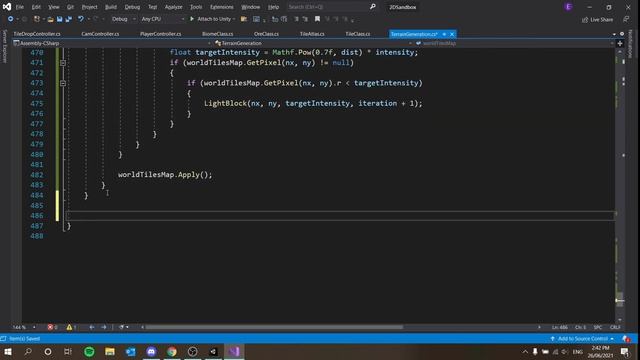Click the worldTilesMap.Apply(); line of code
The width and height of the screenshot is (640, 360).
(165, 175)
